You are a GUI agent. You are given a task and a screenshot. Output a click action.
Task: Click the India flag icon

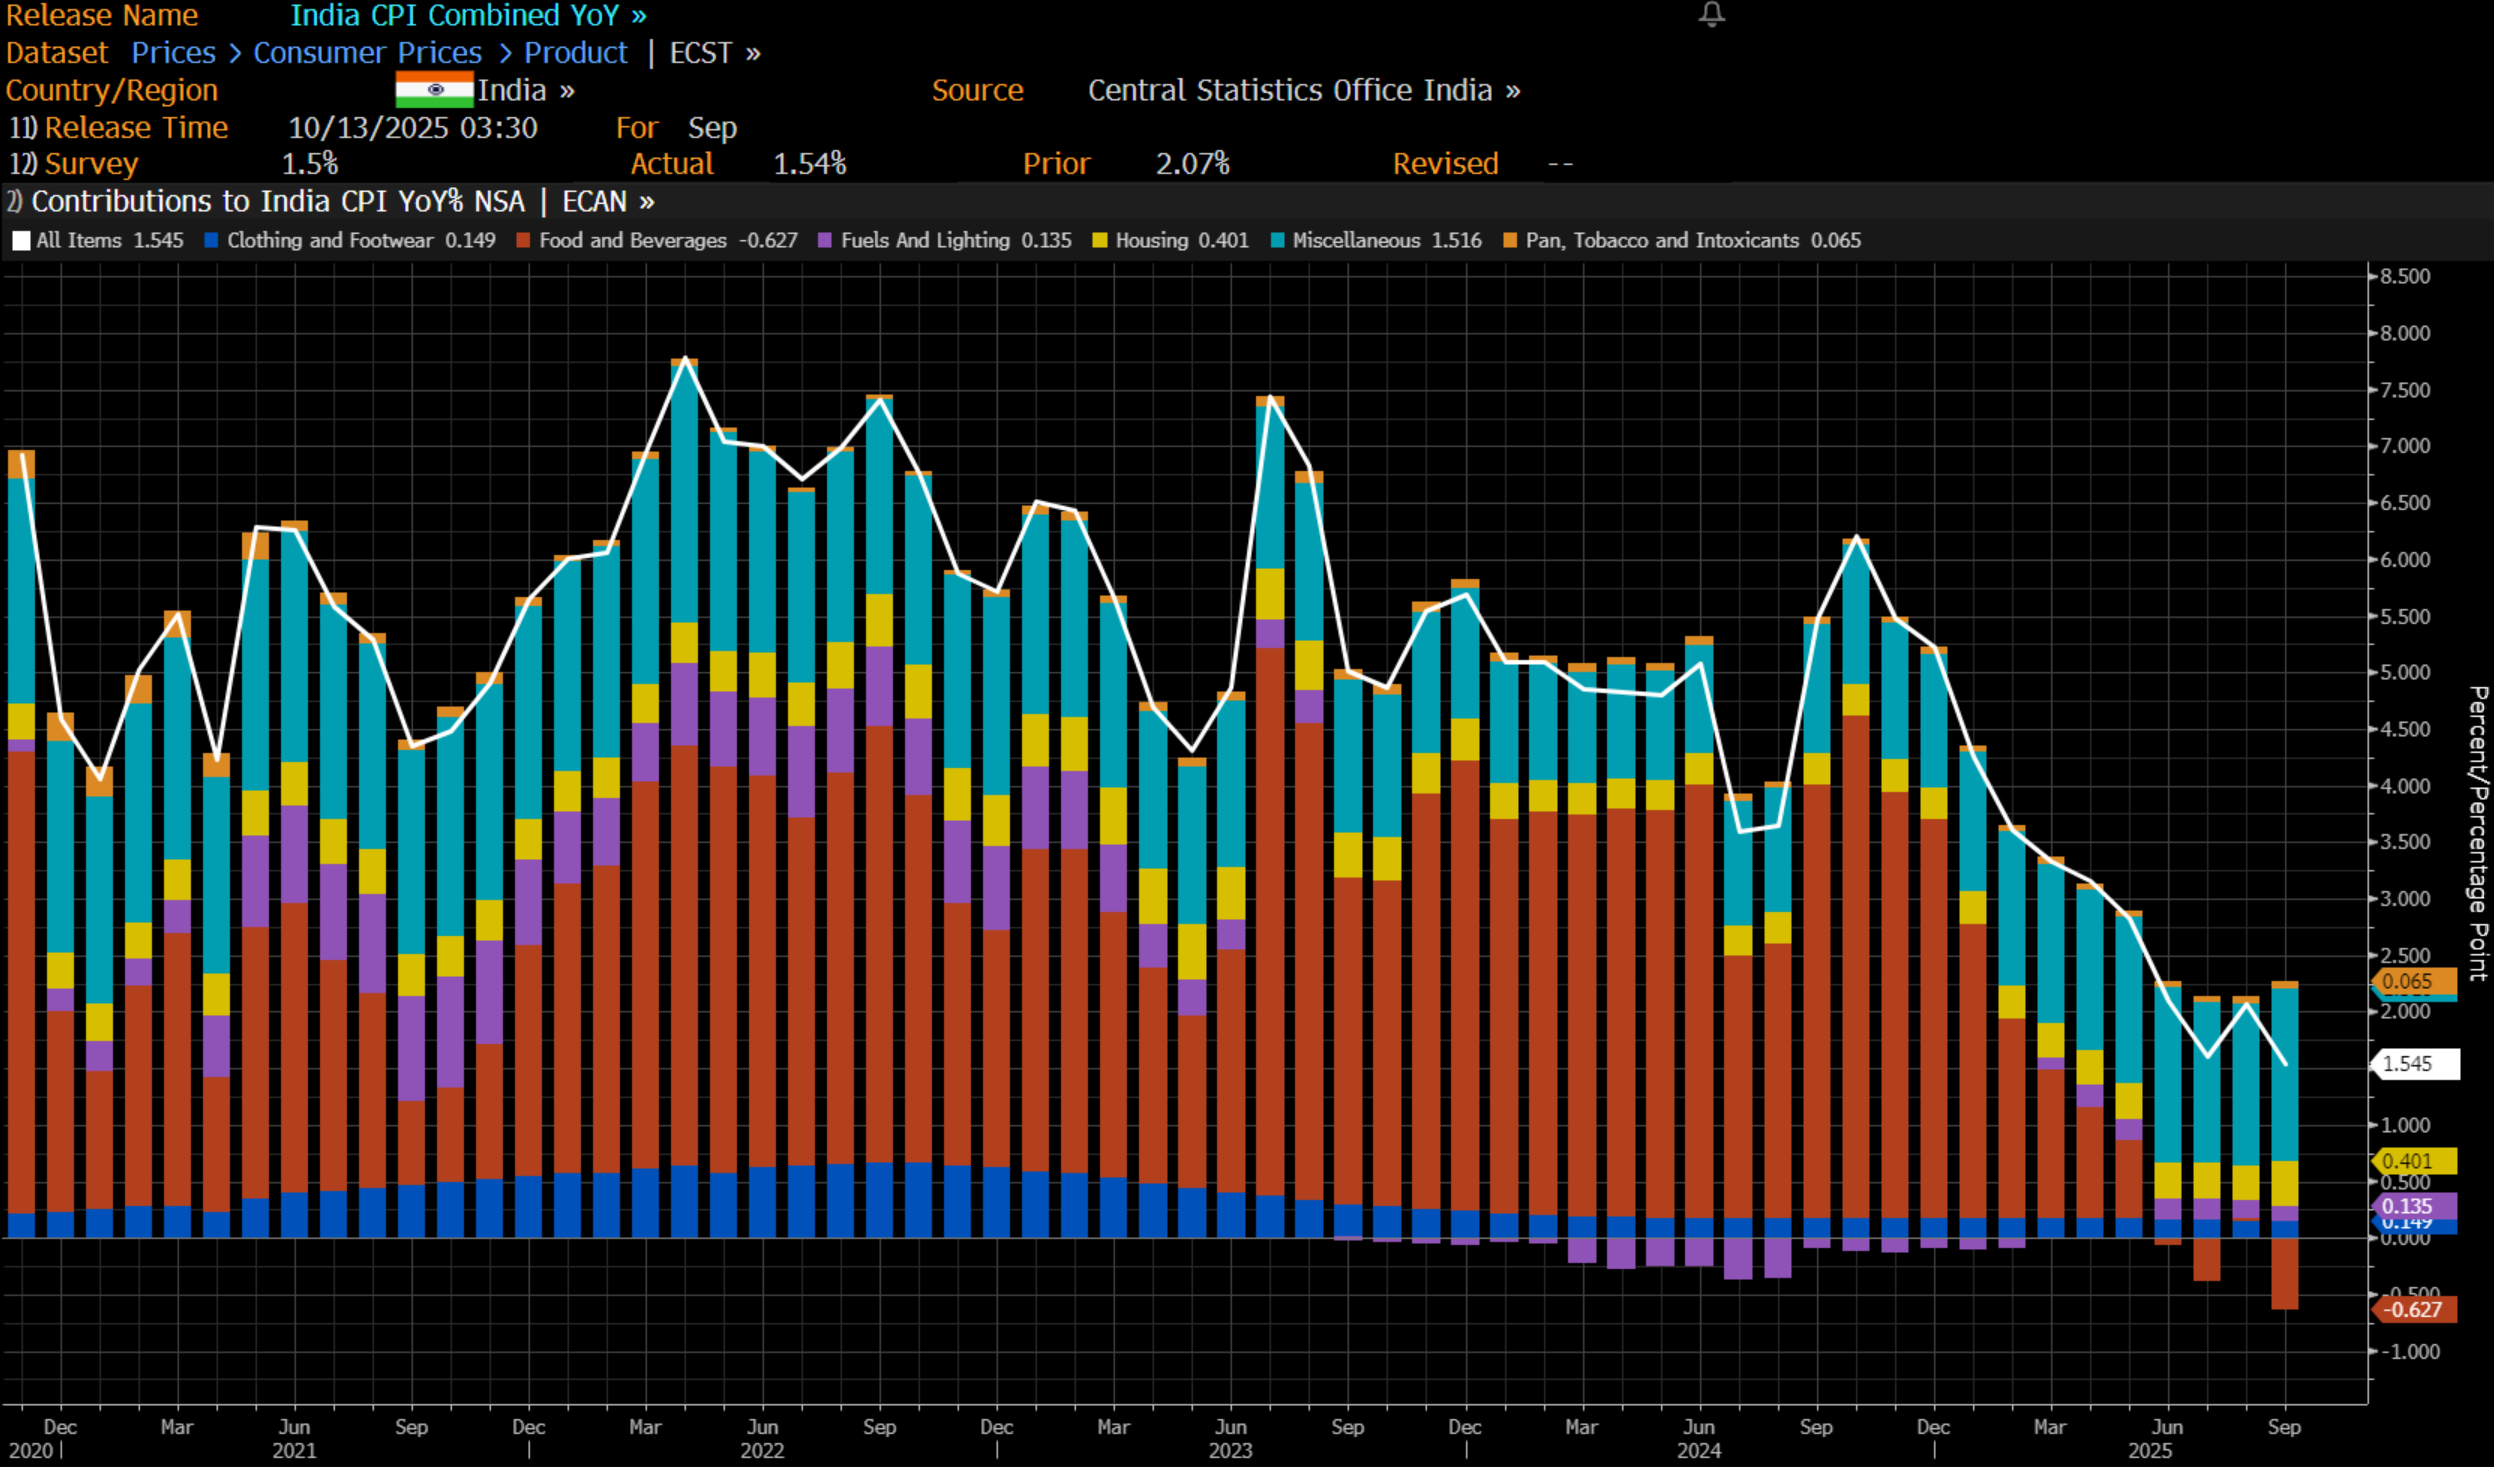434,90
